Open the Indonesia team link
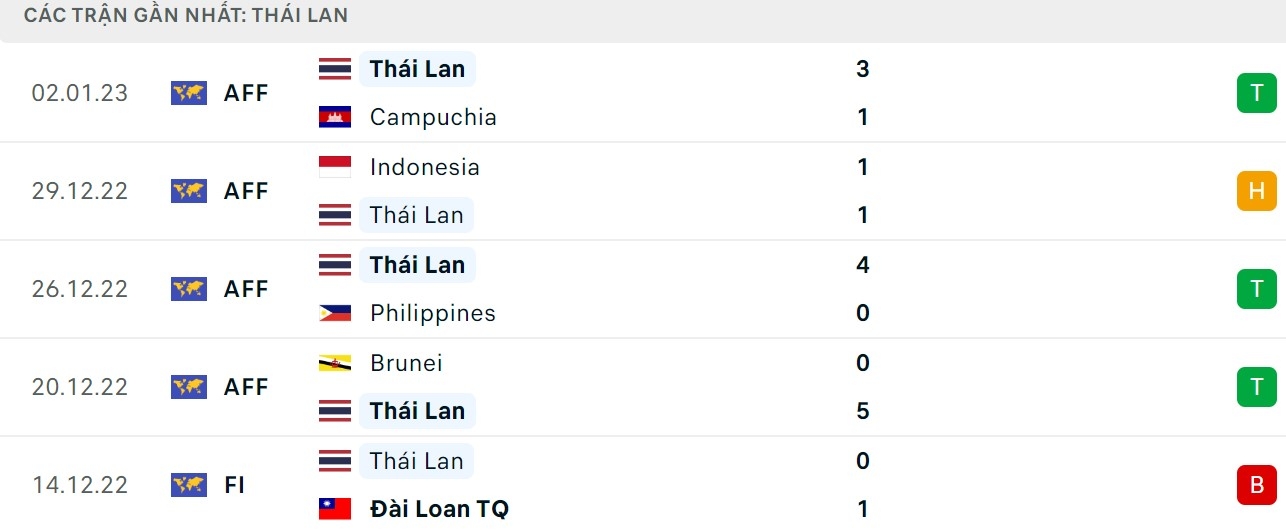1286x532 pixels. [x=425, y=167]
